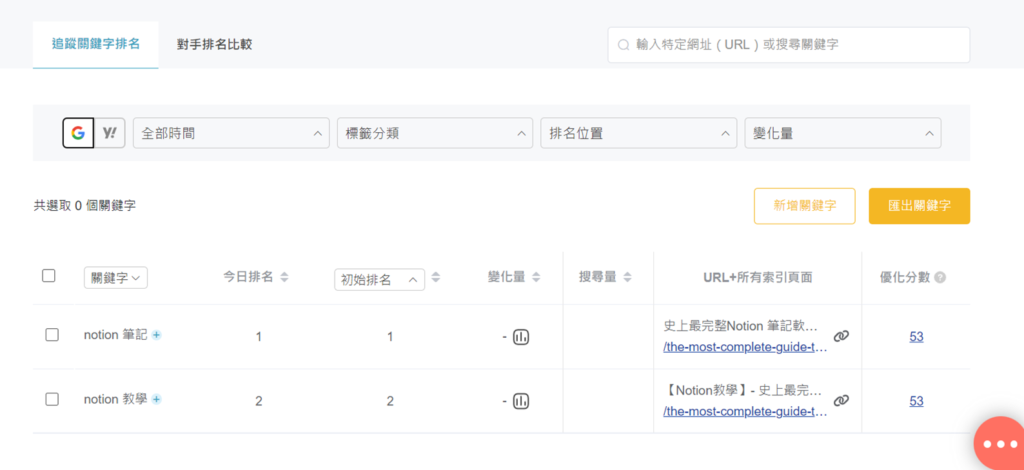Expand the 變化量 filter dropdown

(x=843, y=133)
